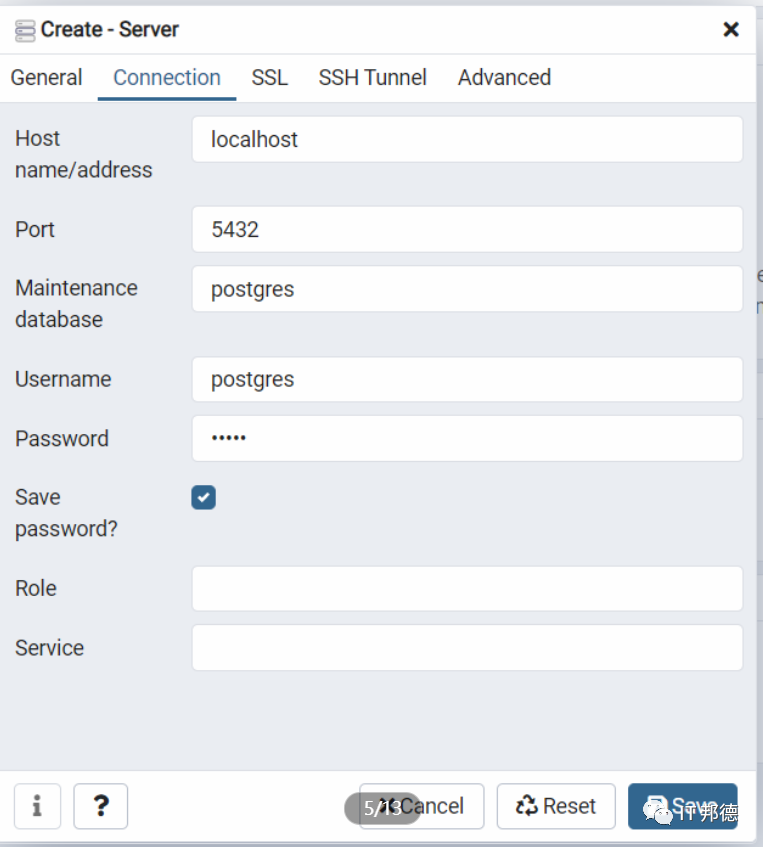The width and height of the screenshot is (763, 847).
Task: Save the new server configuration
Action: pyautogui.click(x=682, y=806)
